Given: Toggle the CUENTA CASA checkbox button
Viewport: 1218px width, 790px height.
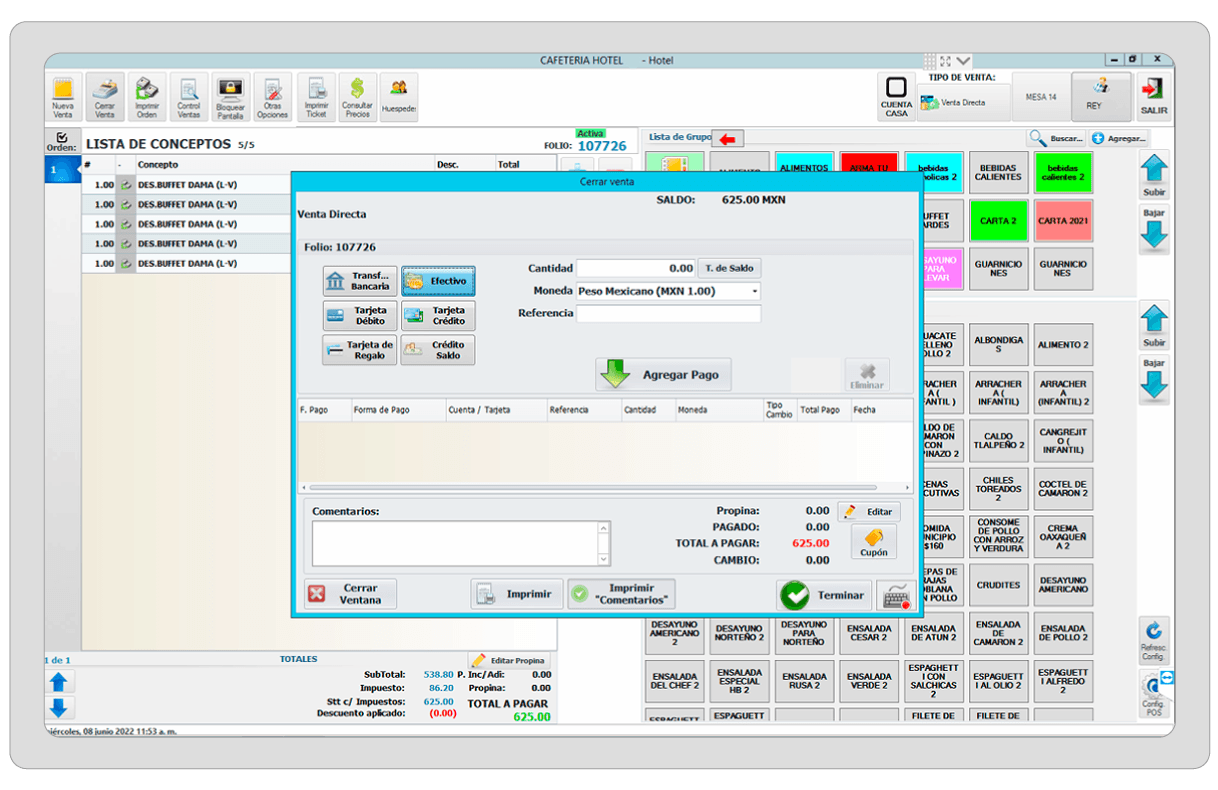Looking at the screenshot, I should [896, 97].
